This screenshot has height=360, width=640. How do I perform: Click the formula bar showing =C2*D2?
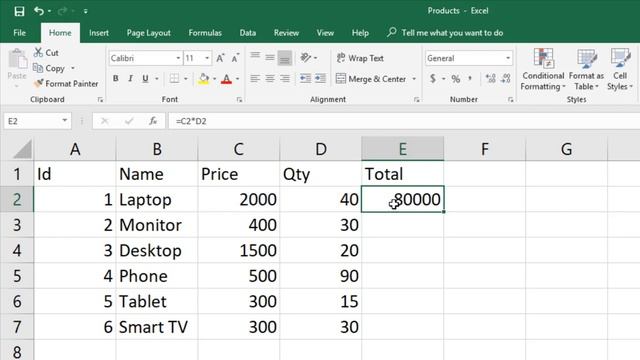pyautogui.click(x=404, y=121)
